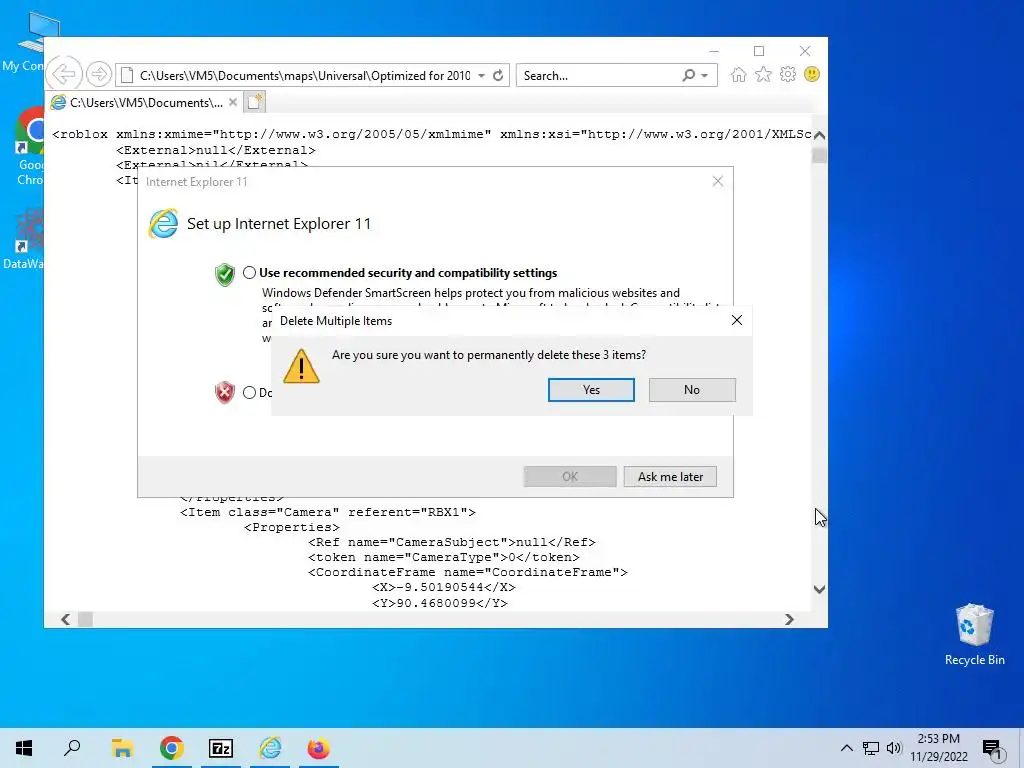Select the C:\Users\VM5\Documents tab
This screenshot has height=768, width=1024.
[x=146, y=103]
